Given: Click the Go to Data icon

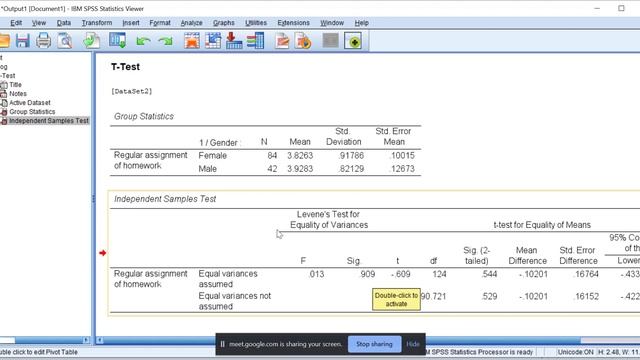Looking at the screenshot, I should click(192, 41).
